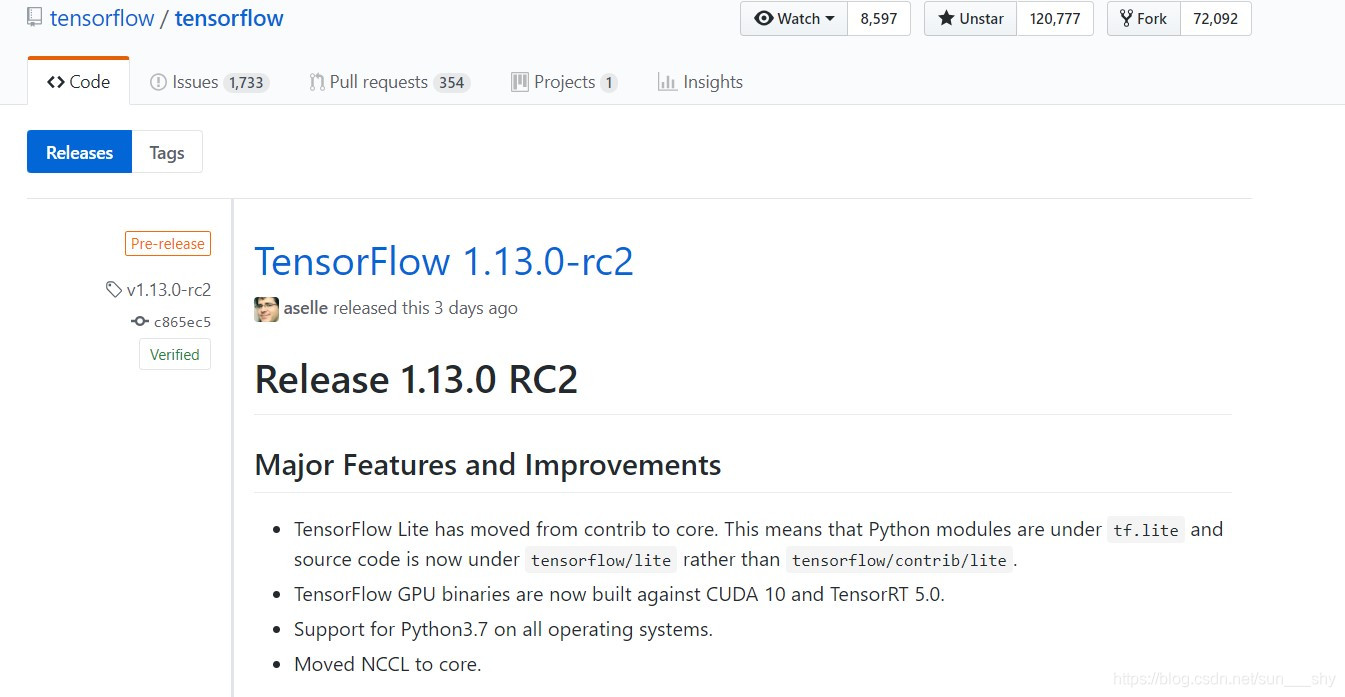Open the Watch dropdown menu
Image resolution: width=1345 pixels, height=697 pixels.
(794, 19)
